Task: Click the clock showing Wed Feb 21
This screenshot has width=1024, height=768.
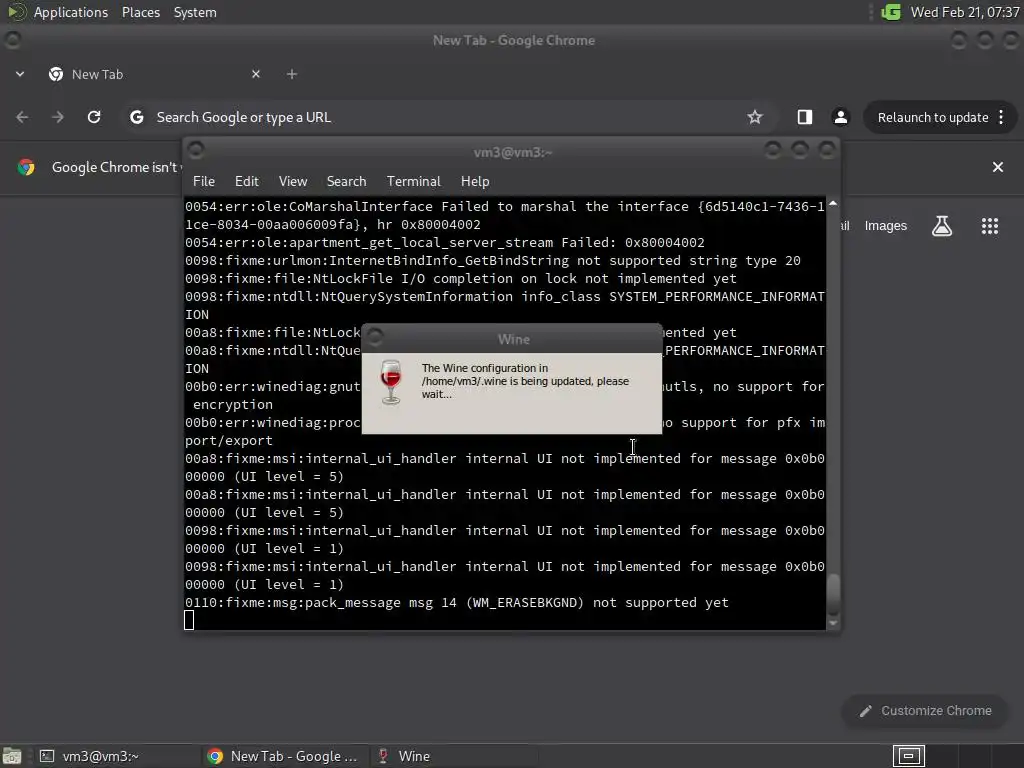Action: pyautogui.click(x=965, y=12)
